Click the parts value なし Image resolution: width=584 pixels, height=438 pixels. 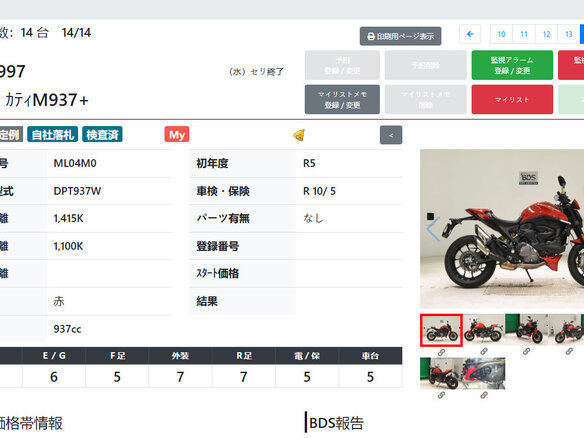point(313,218)
